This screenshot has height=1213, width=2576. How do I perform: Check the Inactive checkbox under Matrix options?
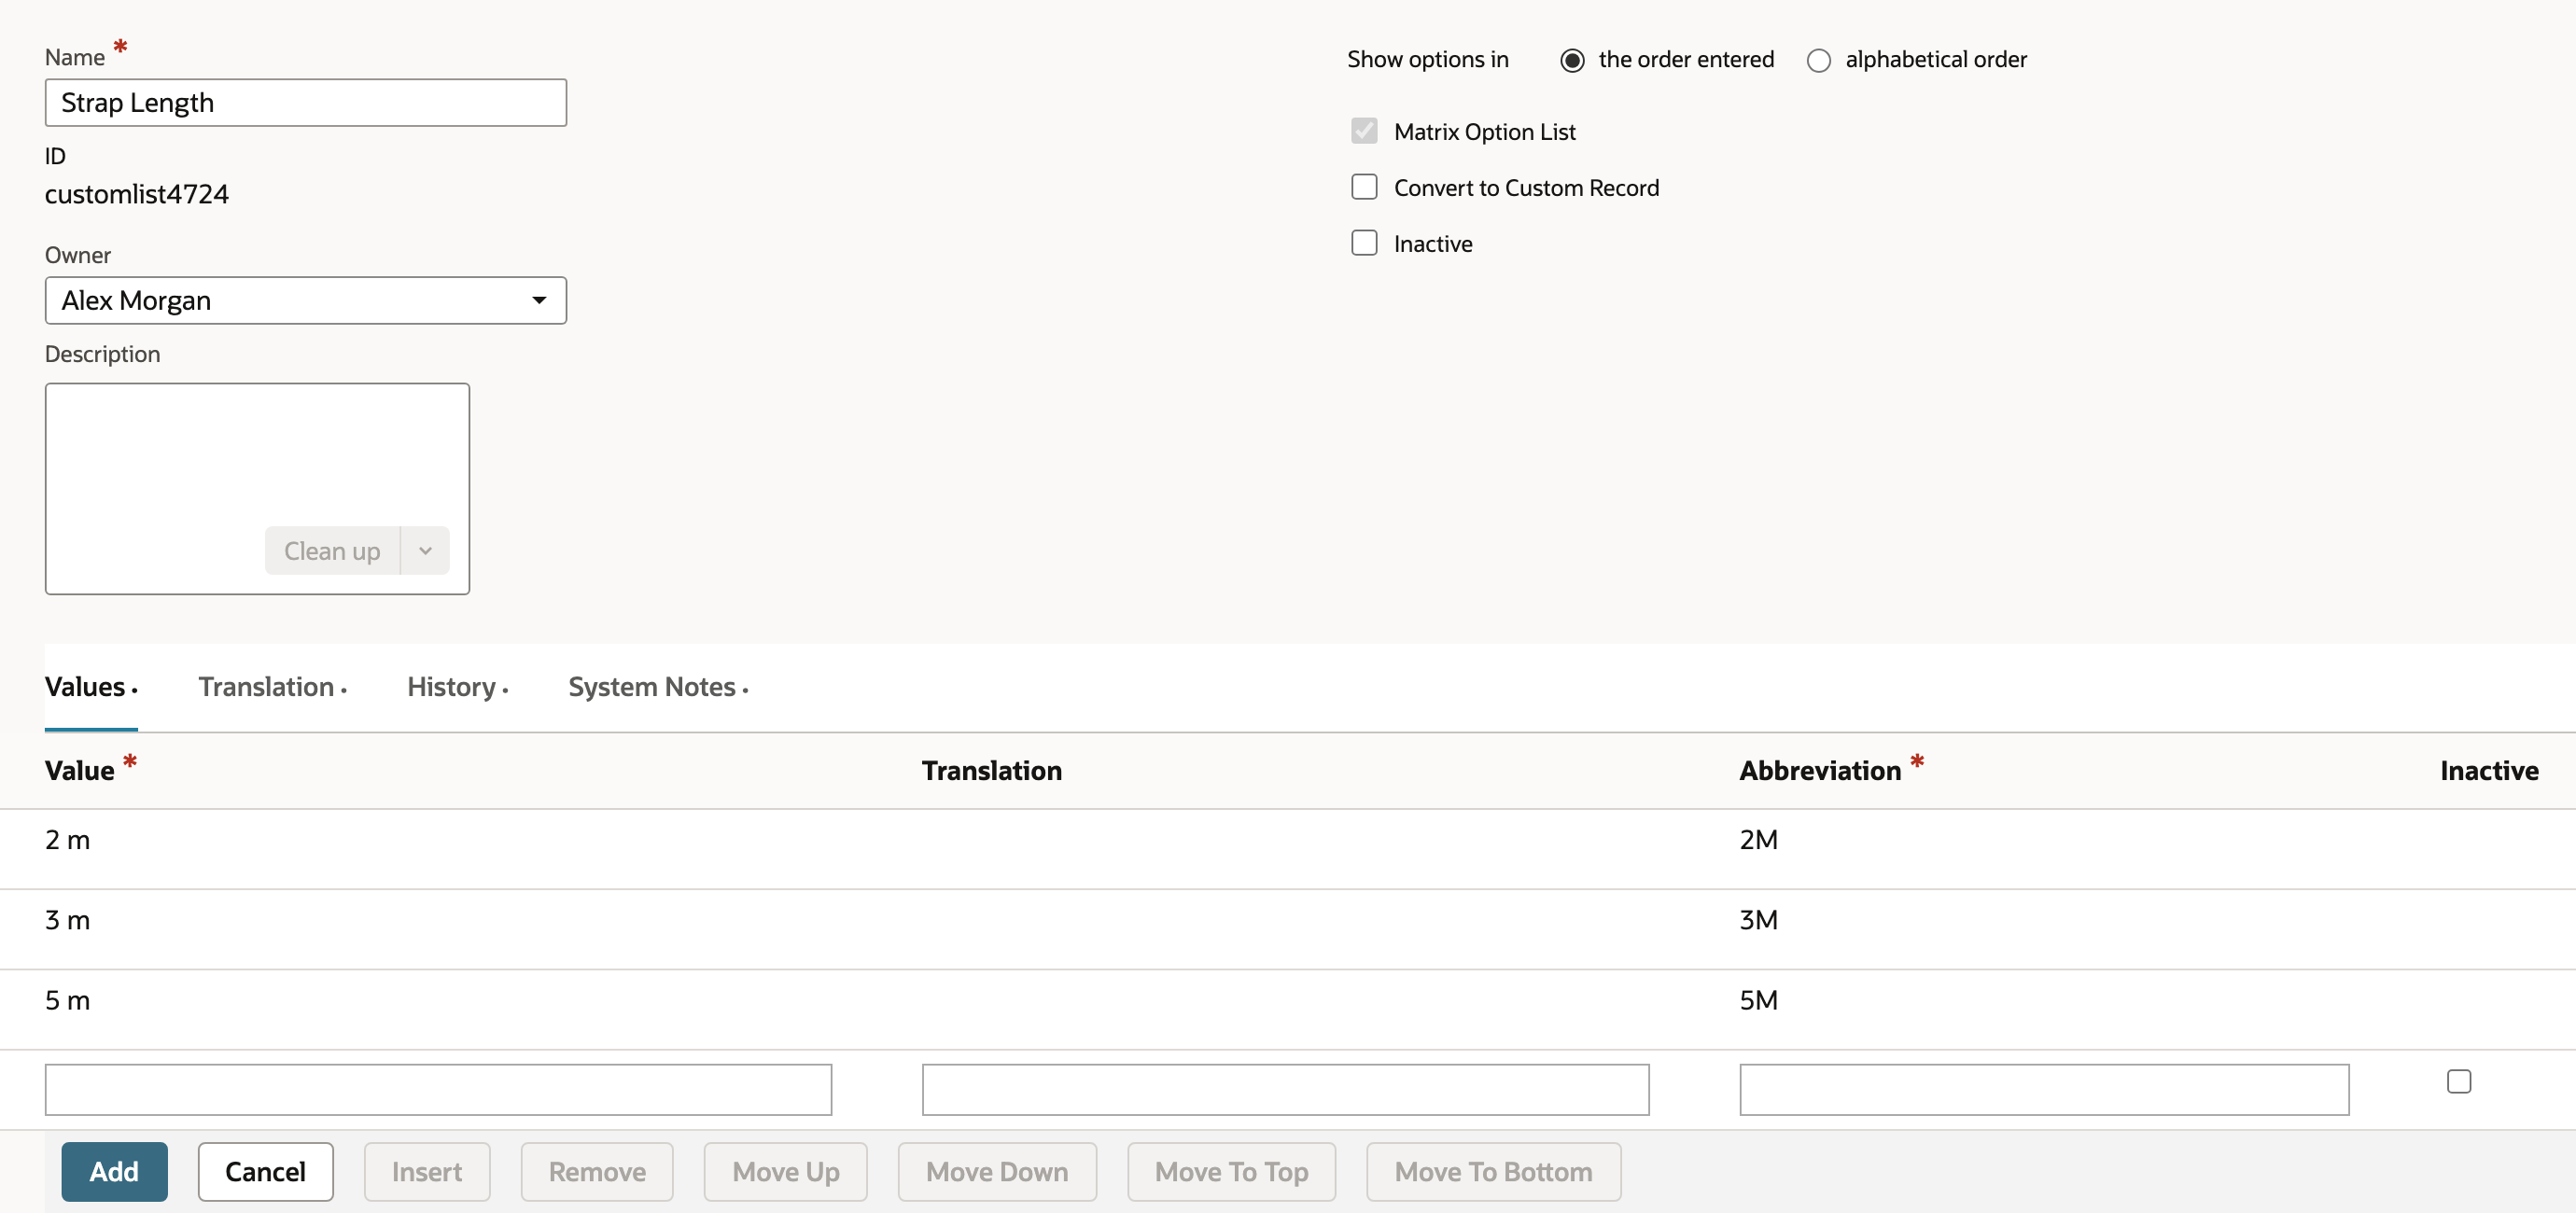tap(1364, 243)
